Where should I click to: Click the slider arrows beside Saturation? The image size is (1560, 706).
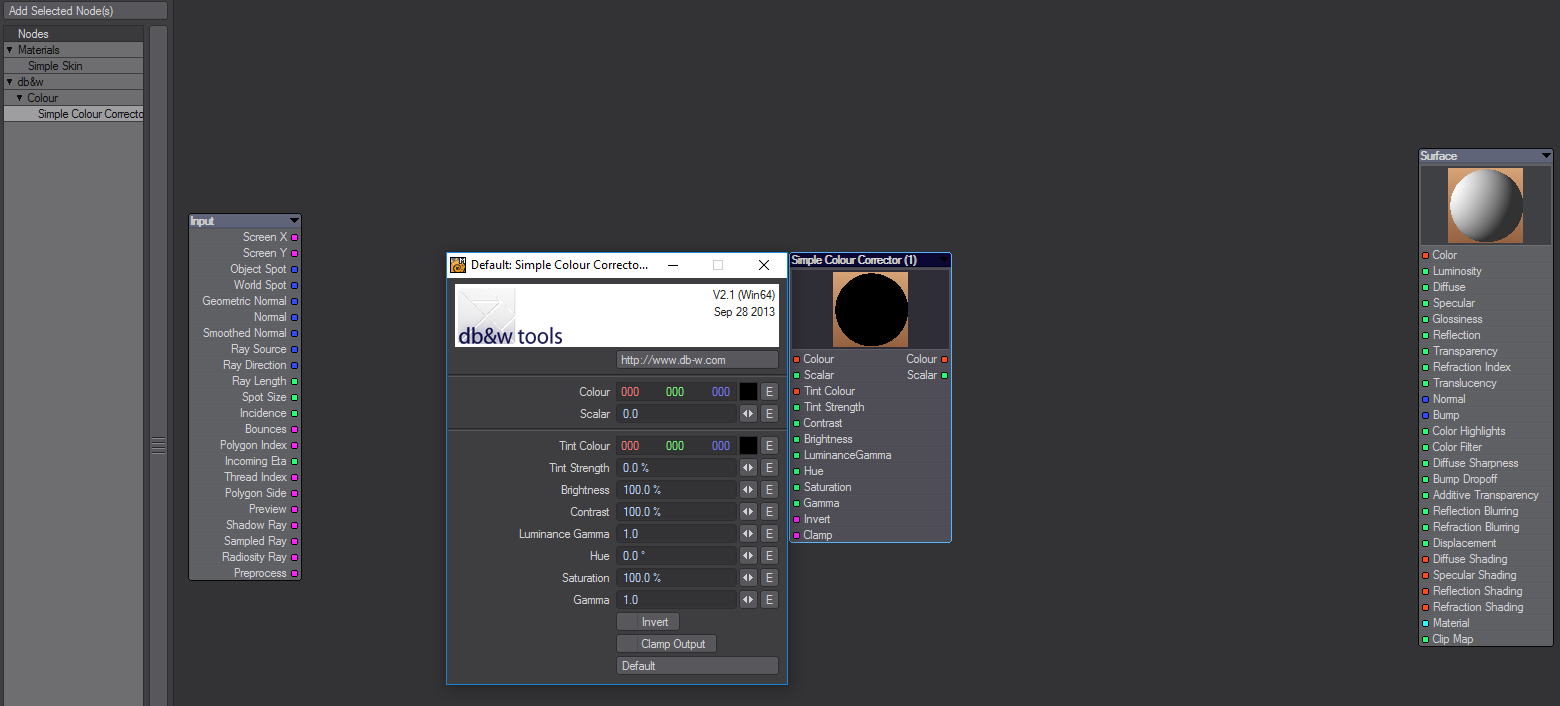(747, 578)
